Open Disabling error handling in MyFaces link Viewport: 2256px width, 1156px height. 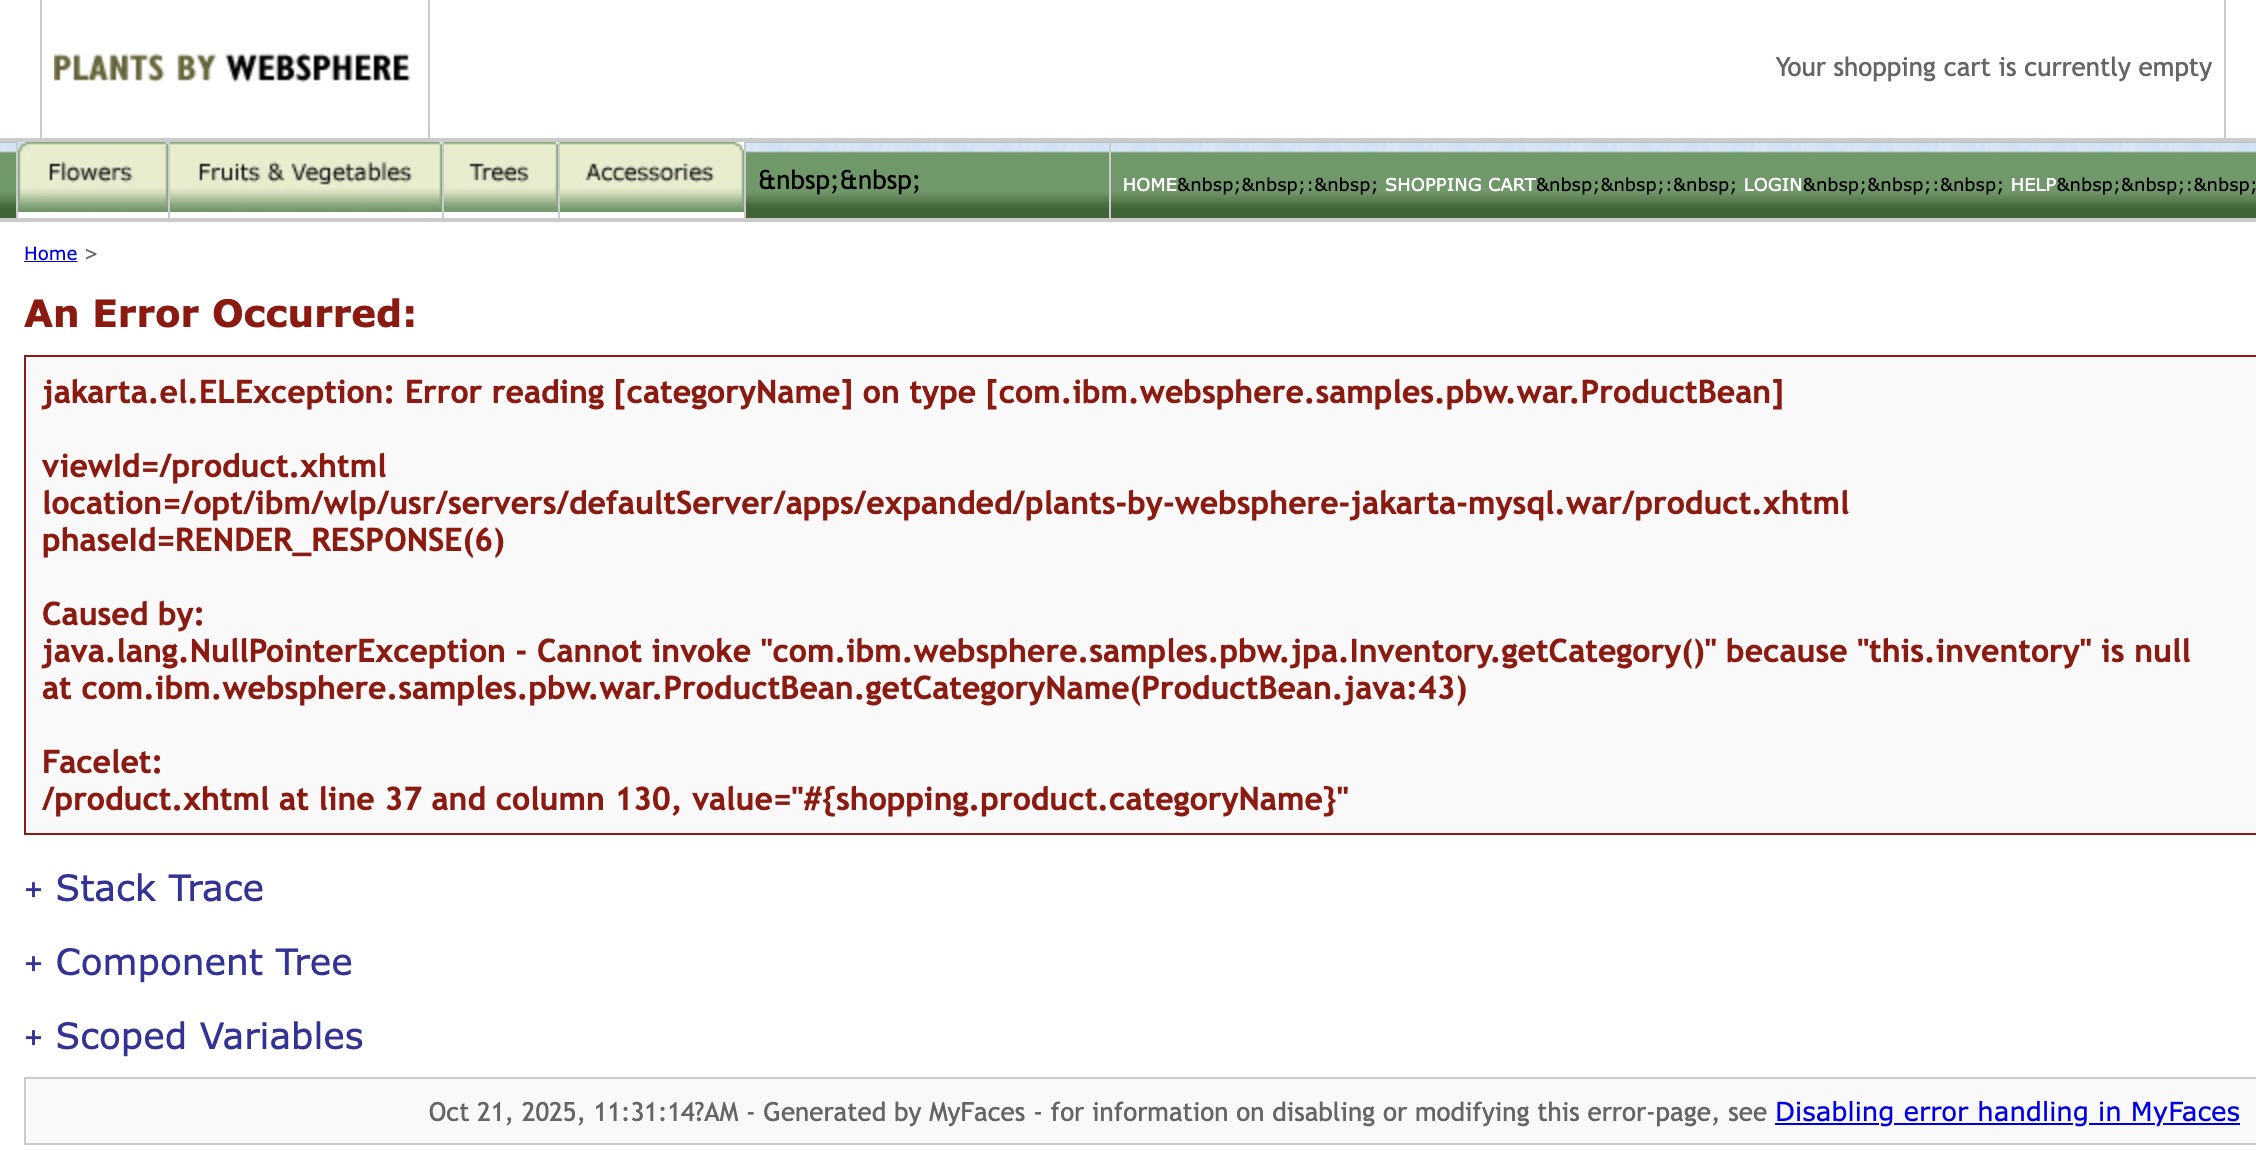2006,1112
